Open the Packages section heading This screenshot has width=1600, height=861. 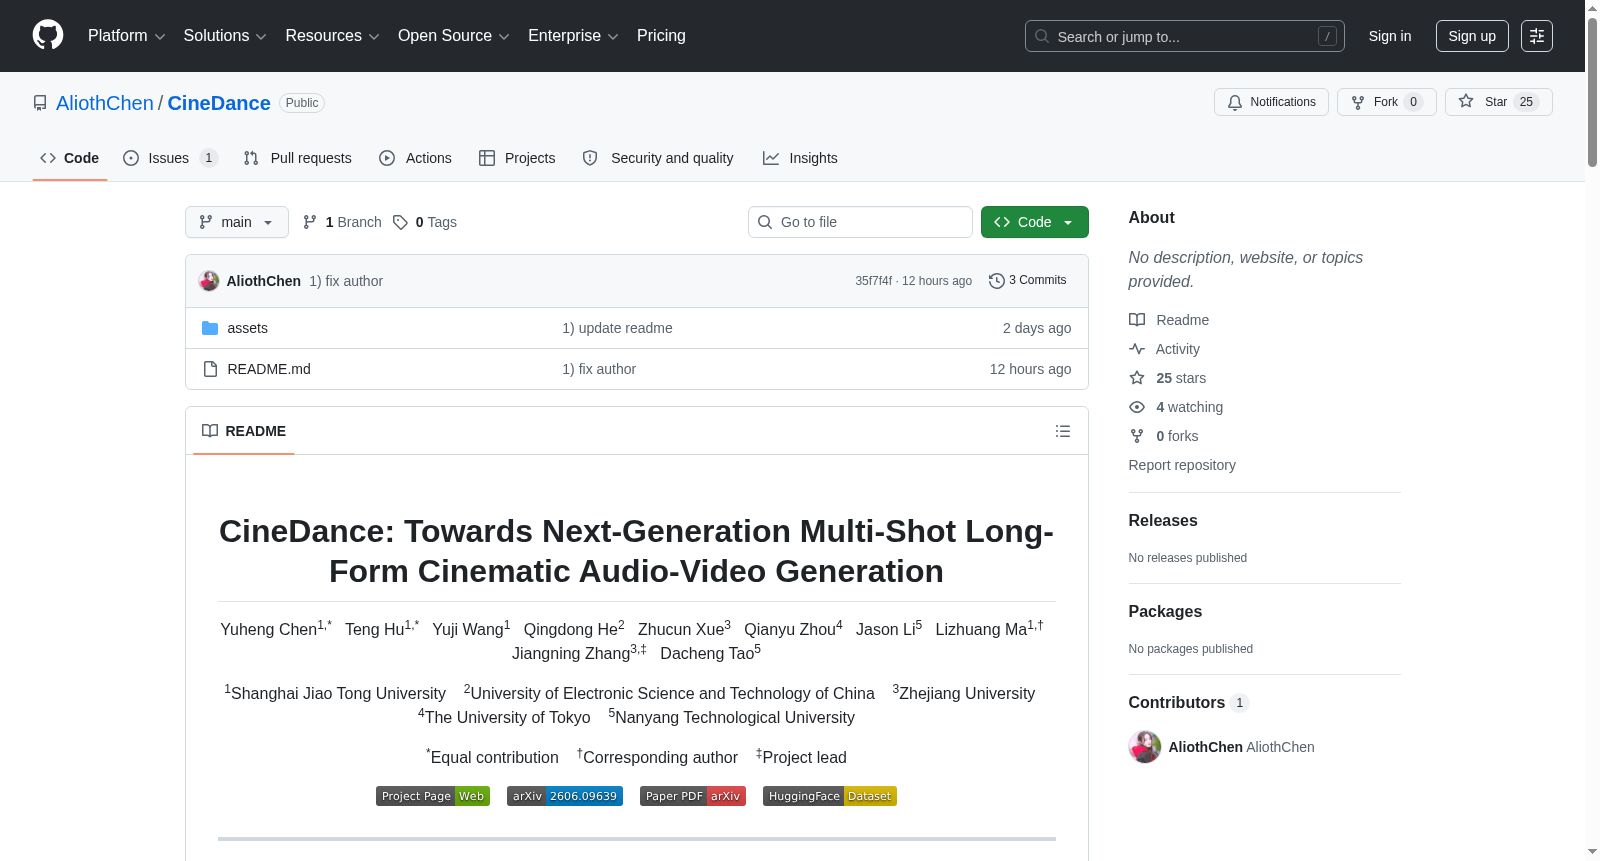[1165, 612]
